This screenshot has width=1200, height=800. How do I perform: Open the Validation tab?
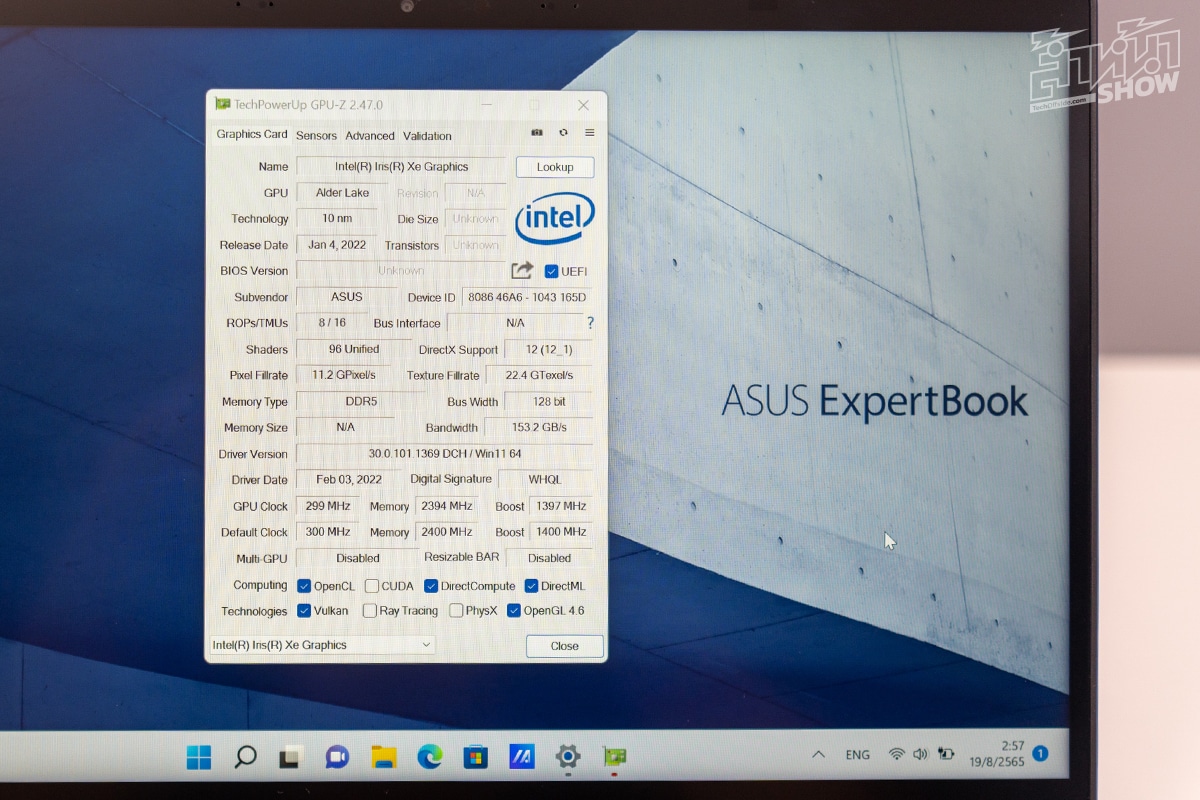[427, 136]
